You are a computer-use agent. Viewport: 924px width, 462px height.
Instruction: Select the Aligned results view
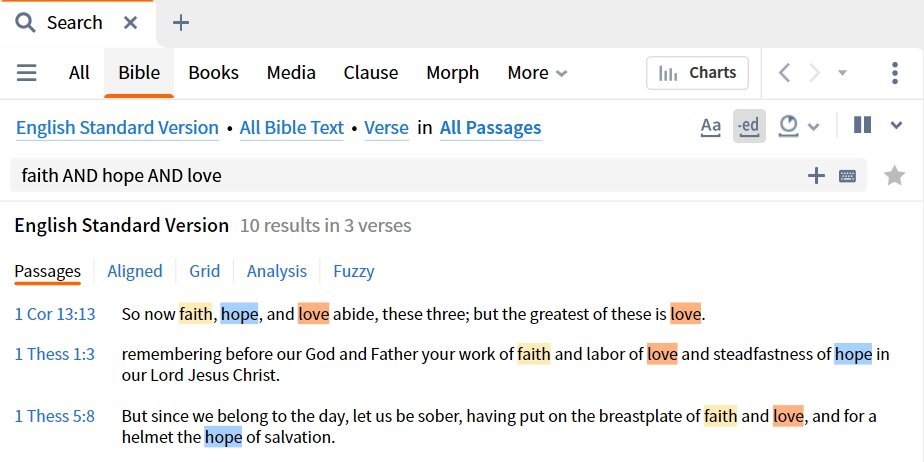pyautogui.click(x=134, y=271)
